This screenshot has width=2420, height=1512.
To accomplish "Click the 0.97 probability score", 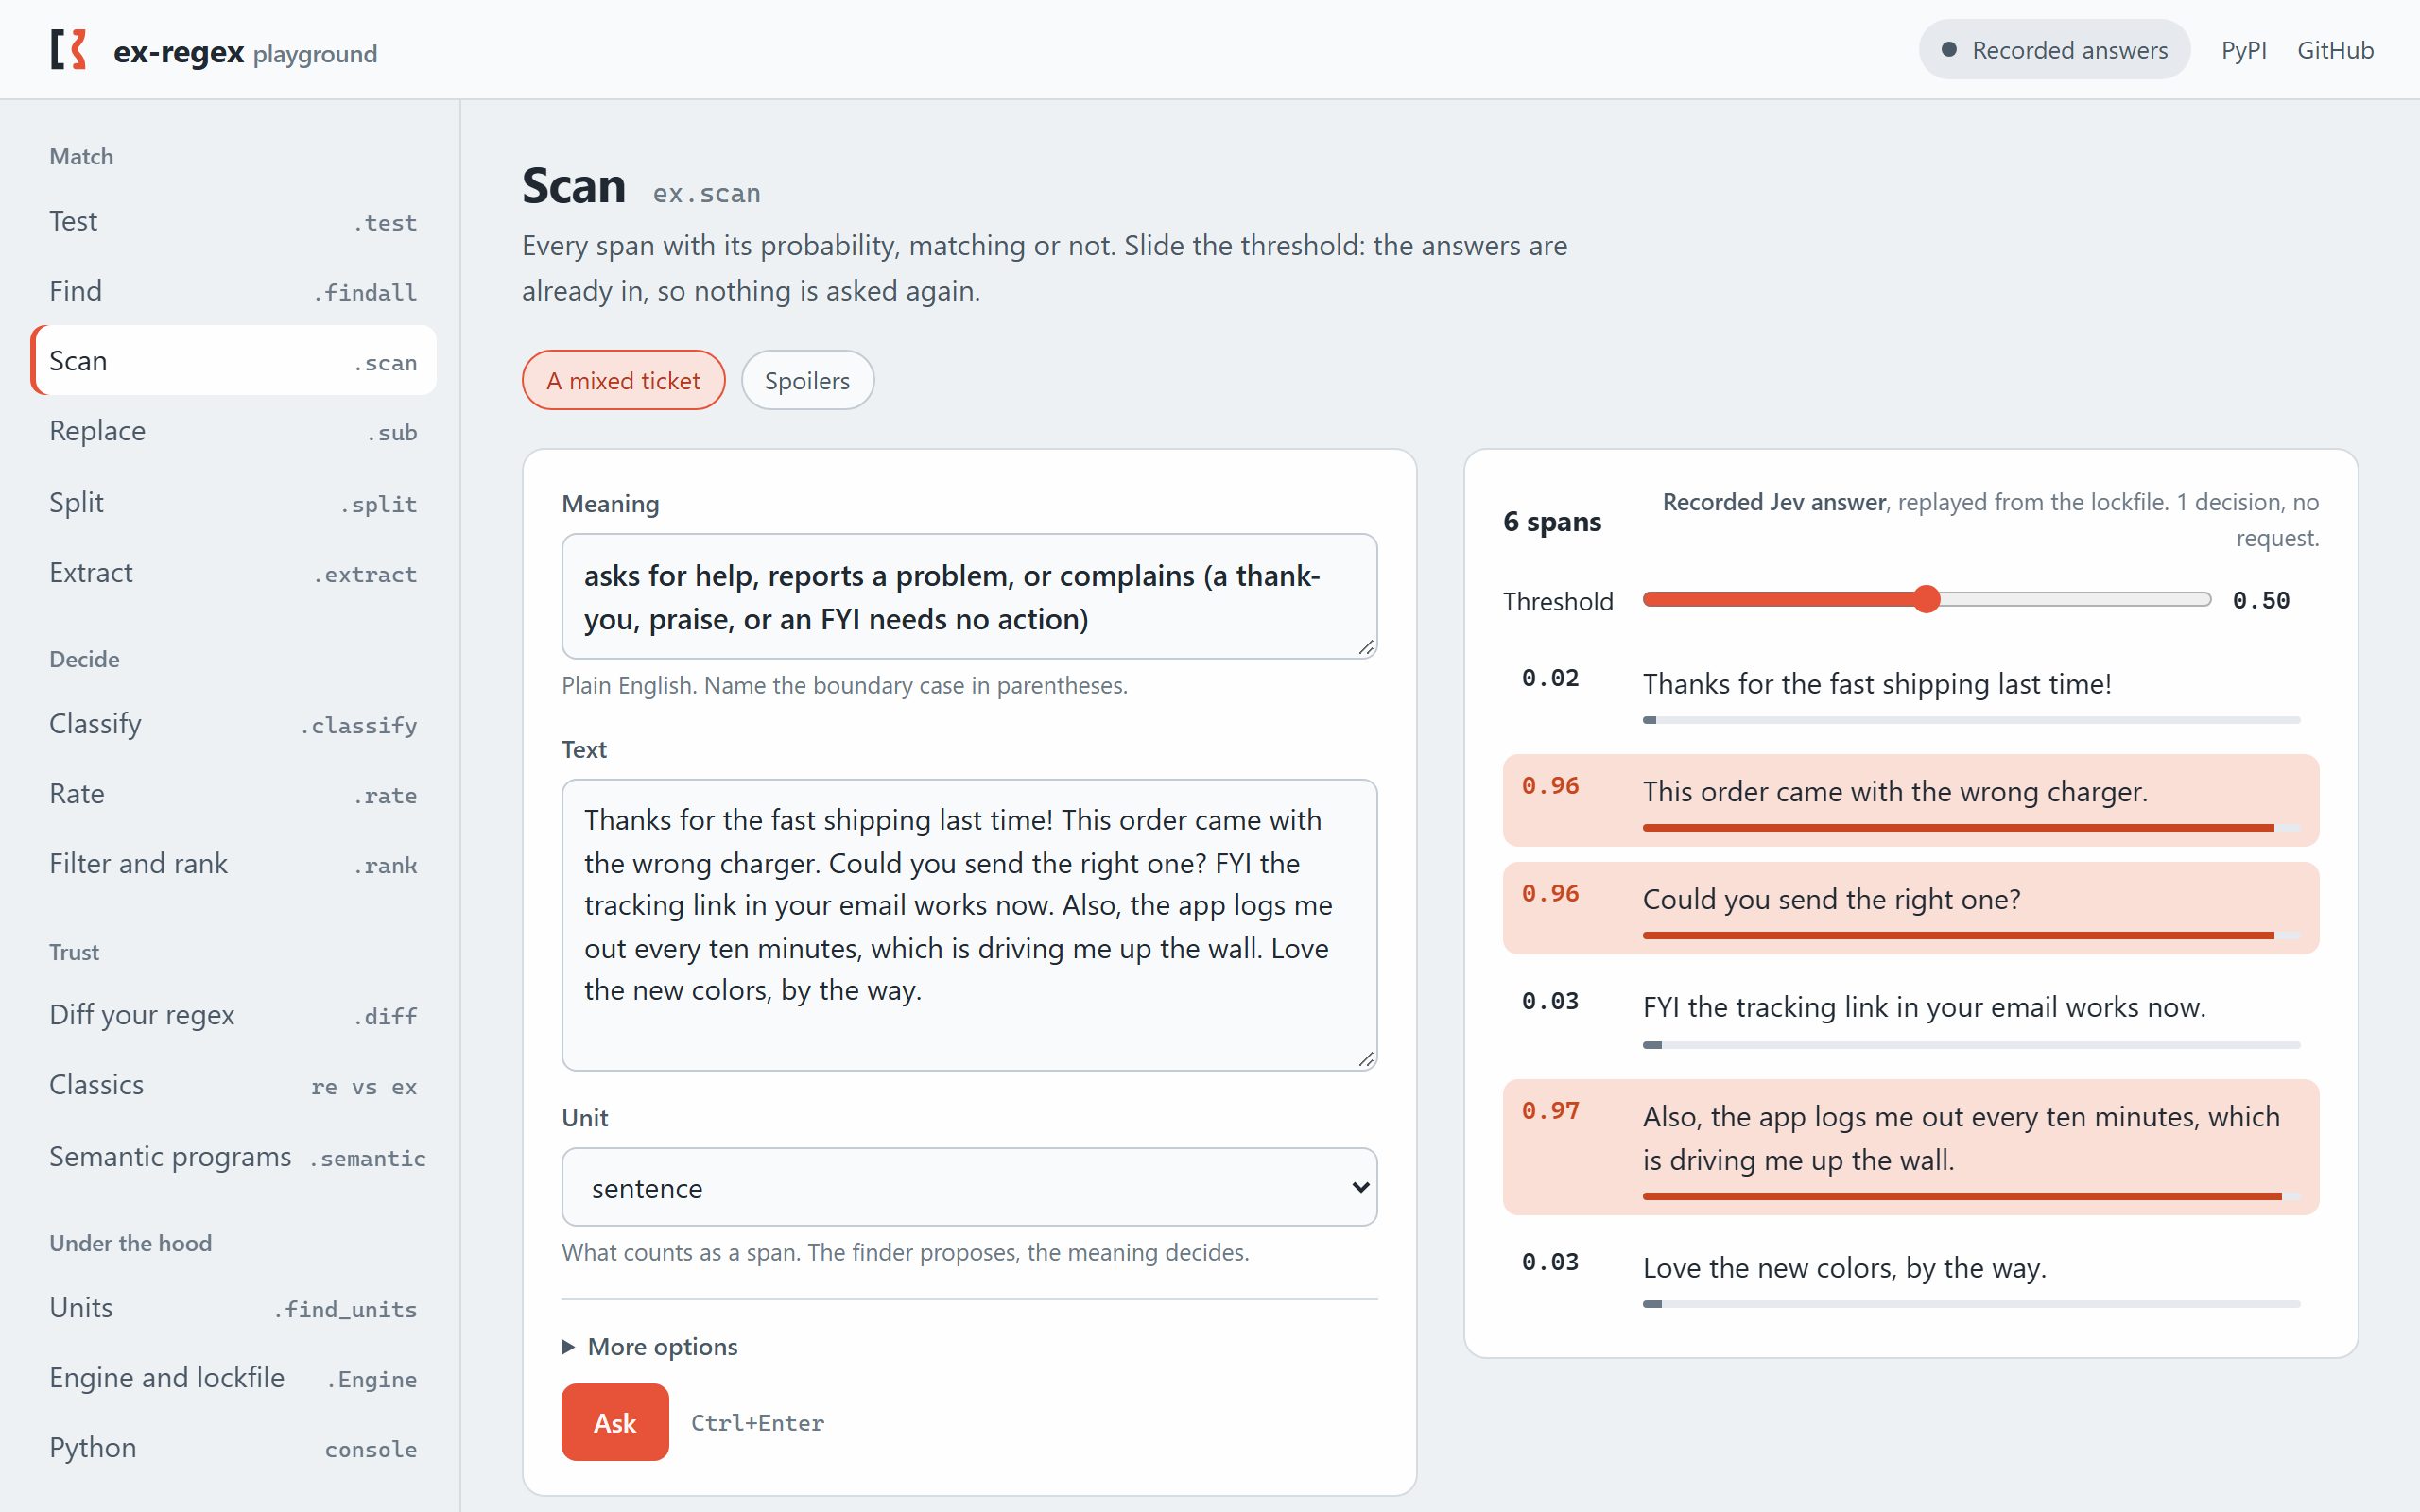I will click(1550, 1111).
